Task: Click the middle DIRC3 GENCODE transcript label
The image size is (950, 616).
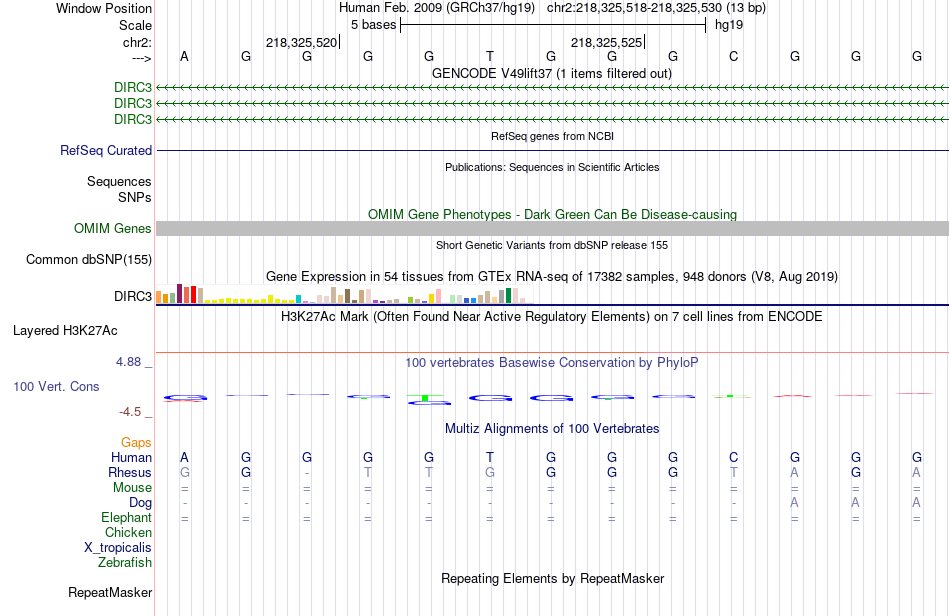Action: [x=133, y=104]
